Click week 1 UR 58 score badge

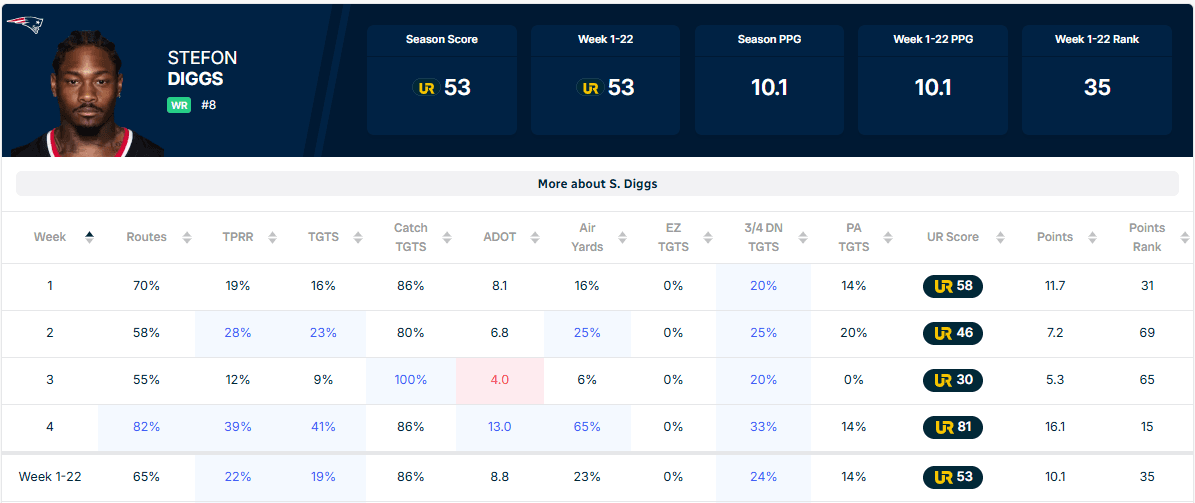(952, 286)
